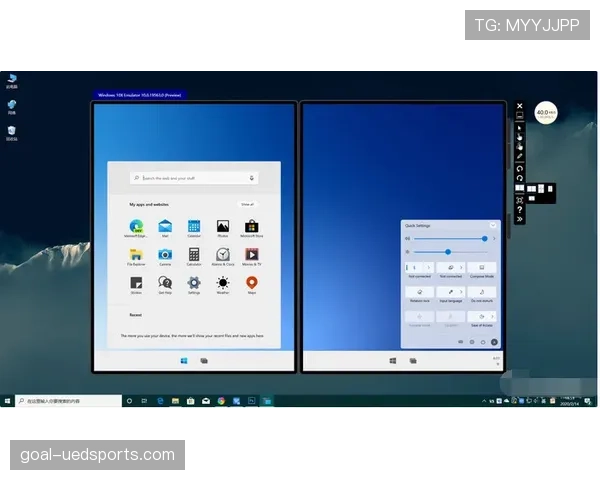This screenshot has width=600, height=480.
Task: Expand Bluetooth tile options arrow
Action: (x=429, y=267)
